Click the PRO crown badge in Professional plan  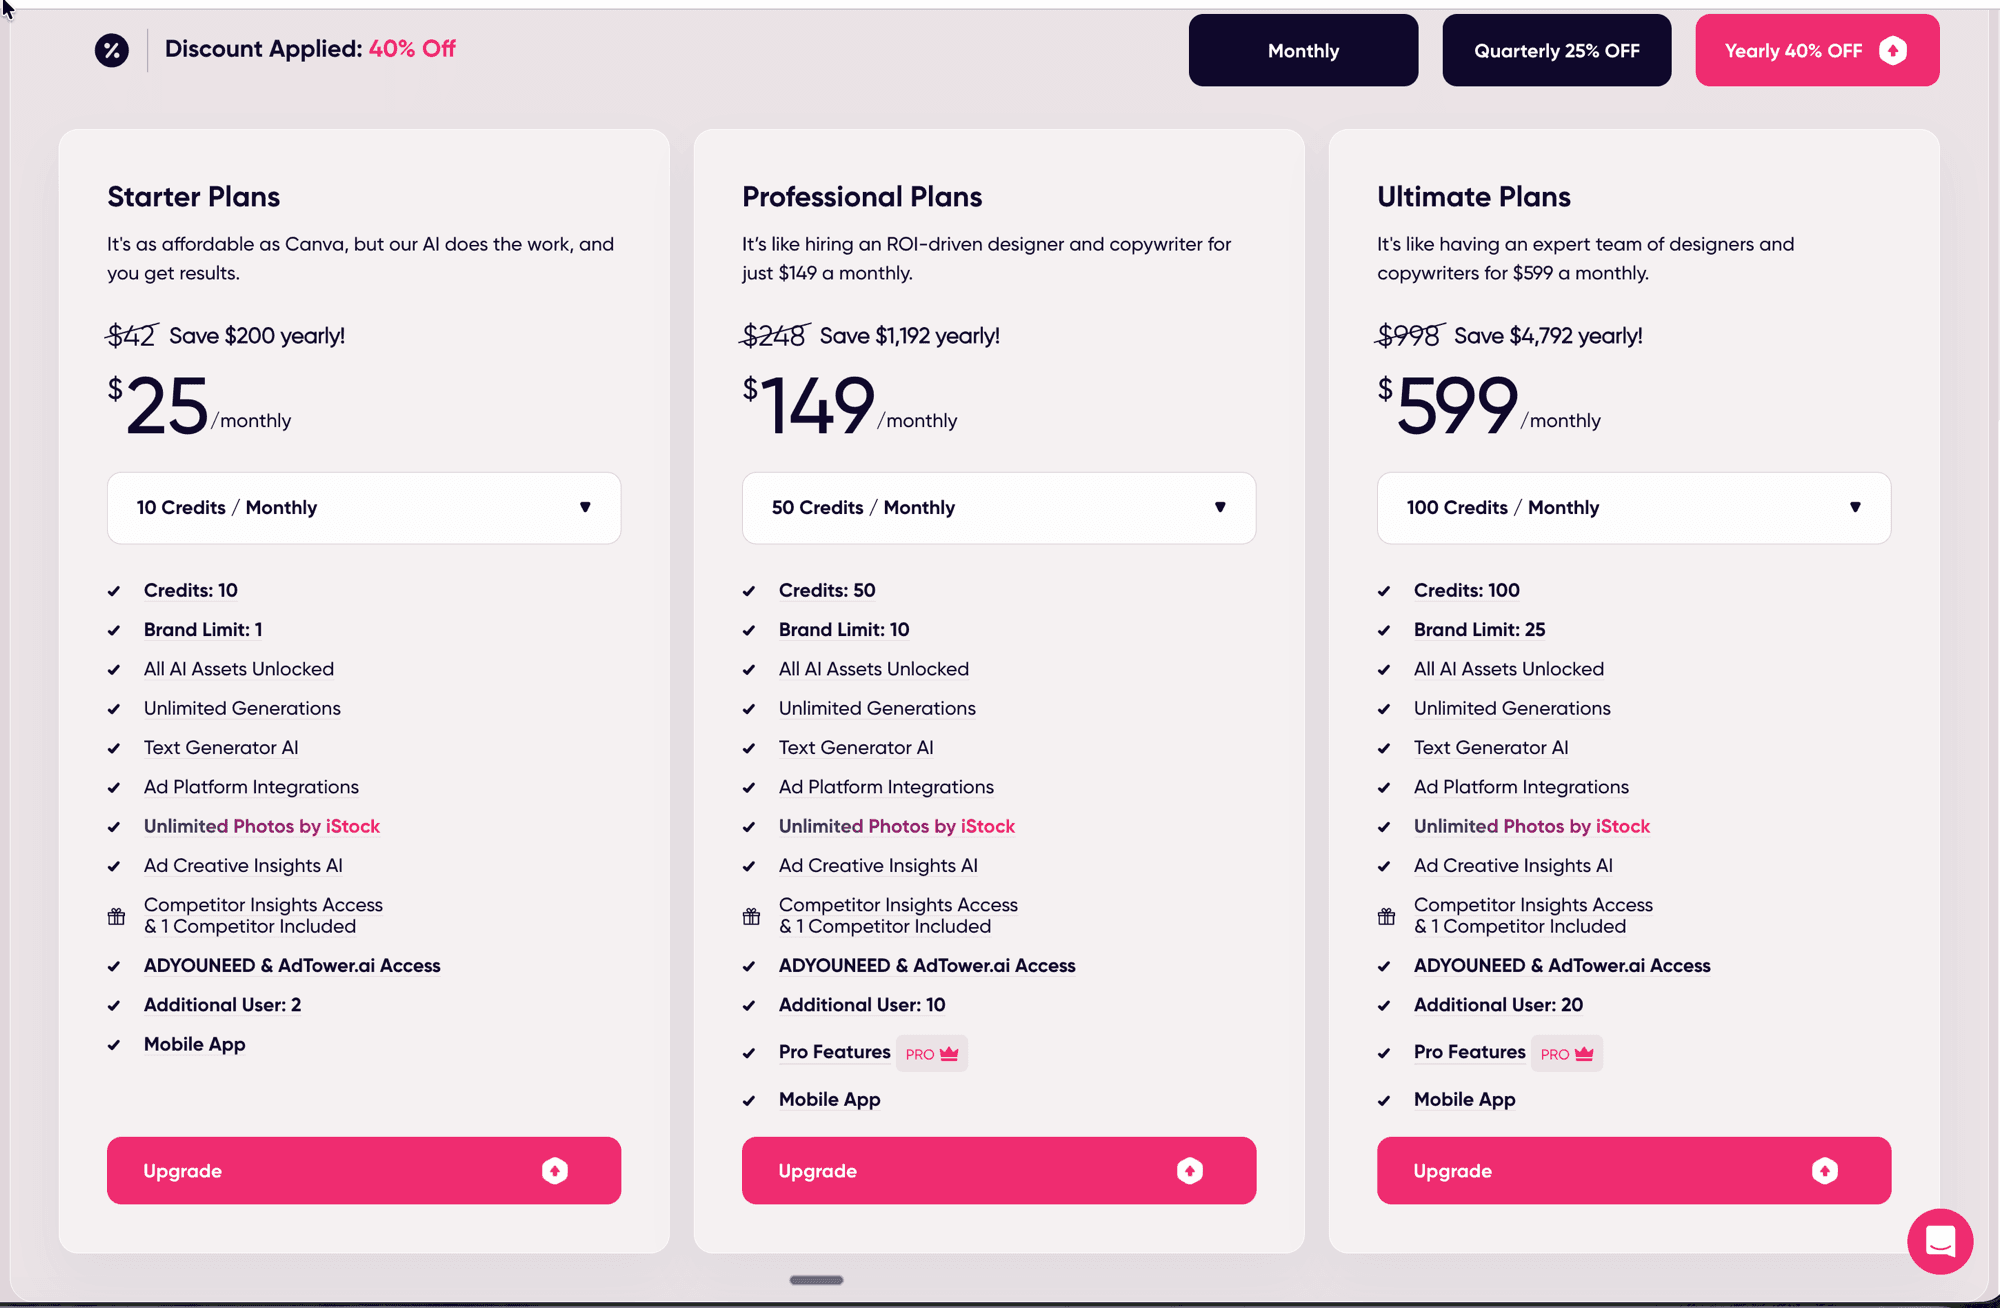[x=931, y=1053]
